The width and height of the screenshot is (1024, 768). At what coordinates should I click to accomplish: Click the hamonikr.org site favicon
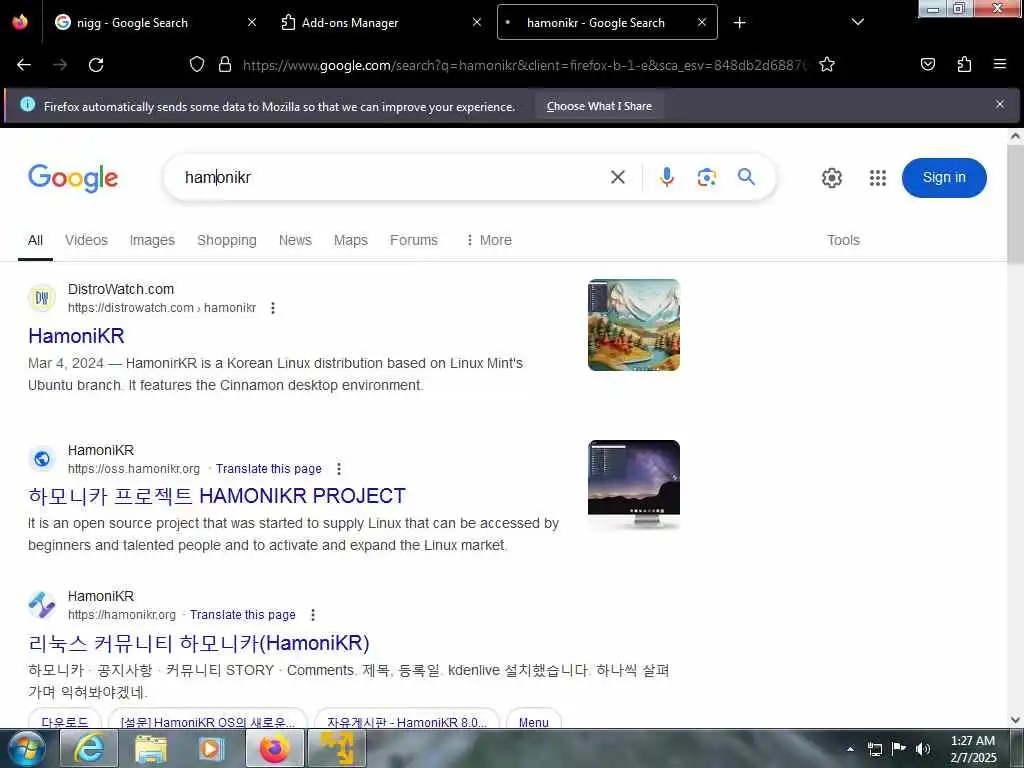pos(42,605)
